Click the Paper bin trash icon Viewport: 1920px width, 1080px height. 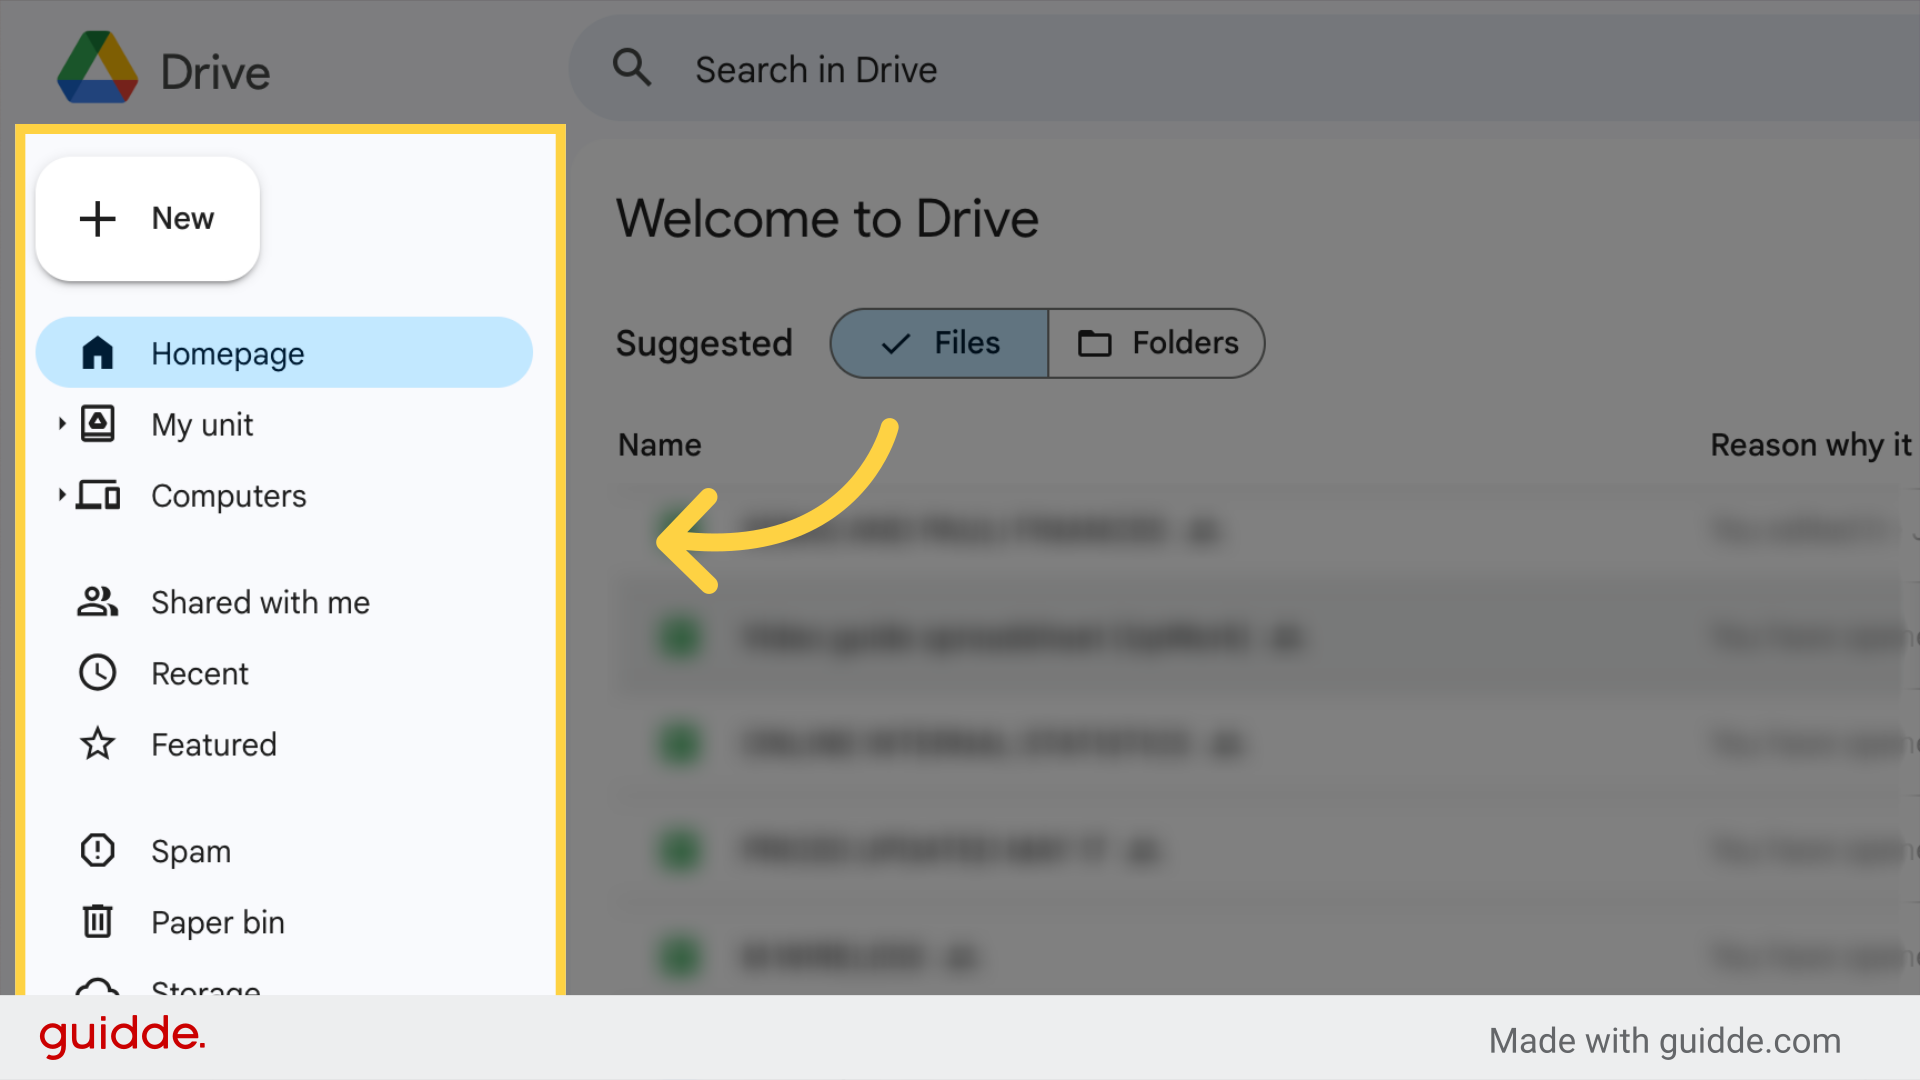pyautogui.click(x=98, y=921)
